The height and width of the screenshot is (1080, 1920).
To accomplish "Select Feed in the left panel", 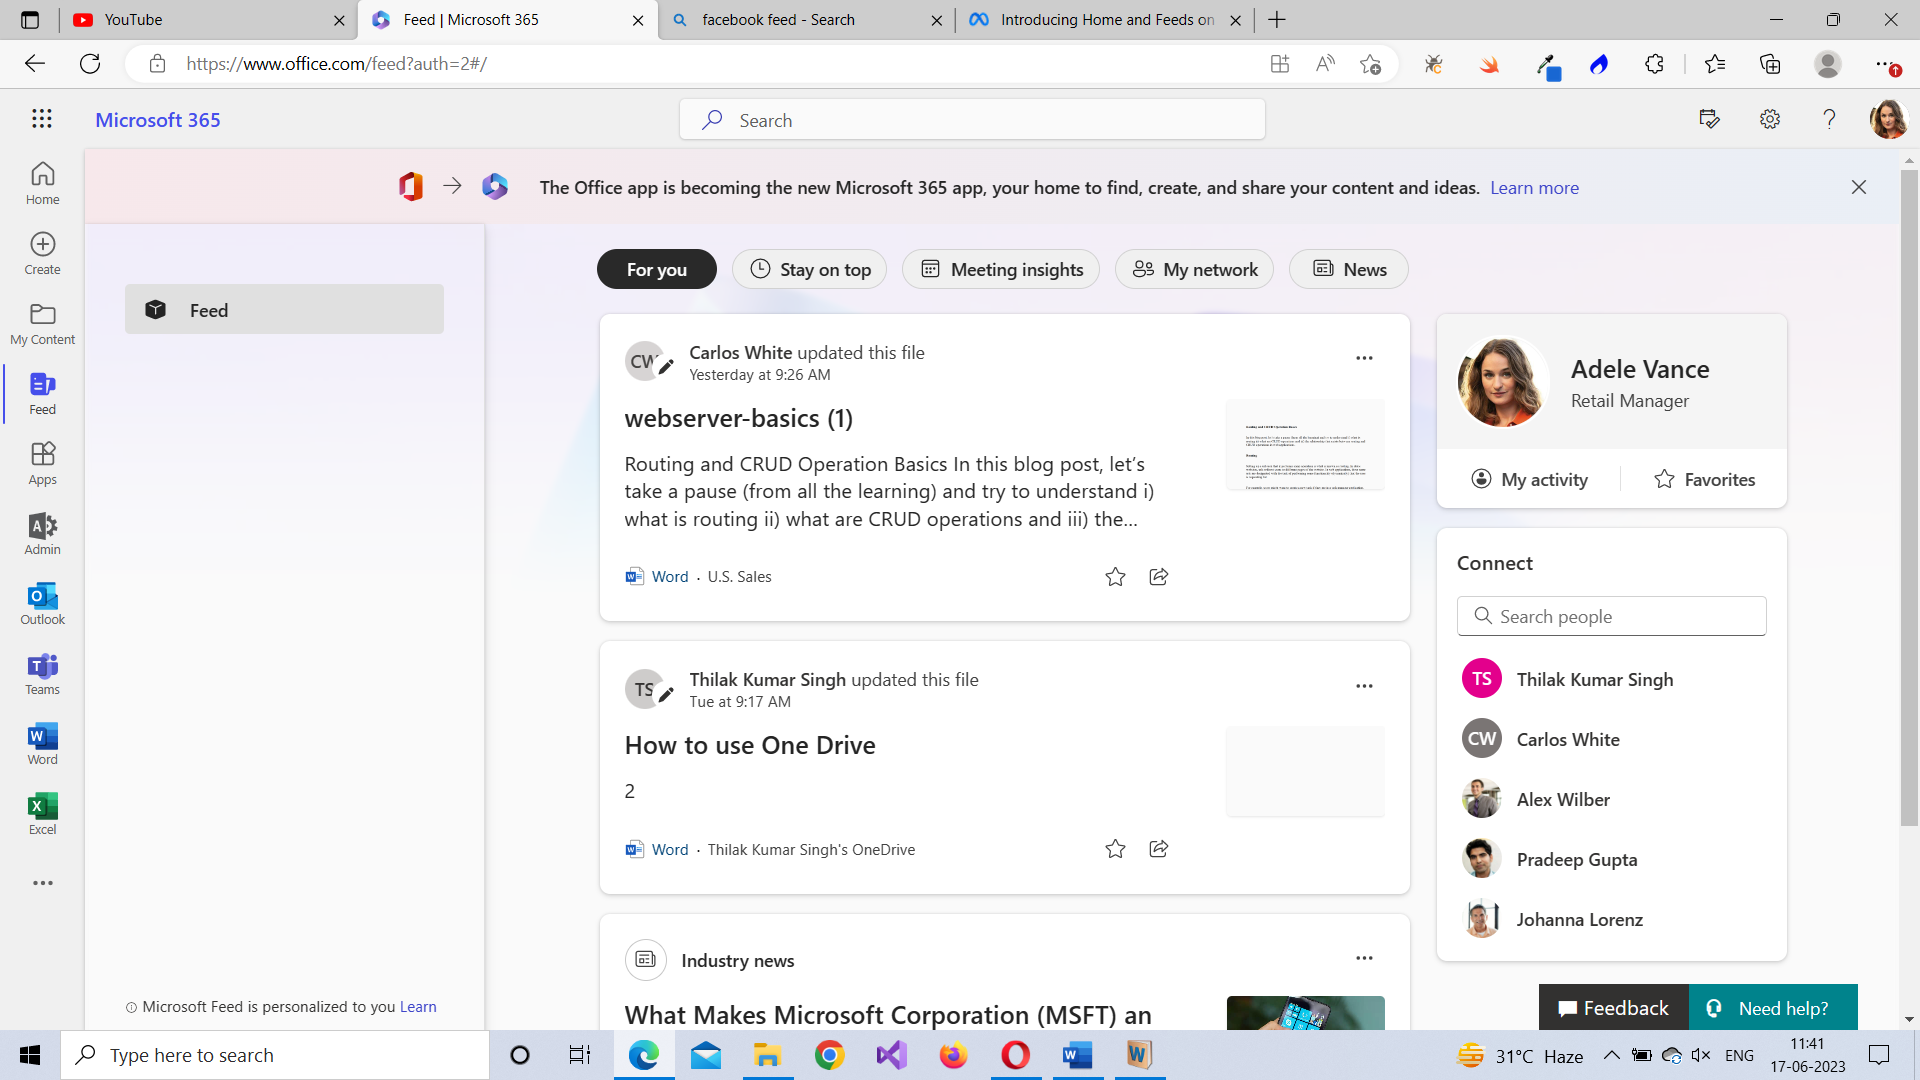I will (x=284, y=310).
